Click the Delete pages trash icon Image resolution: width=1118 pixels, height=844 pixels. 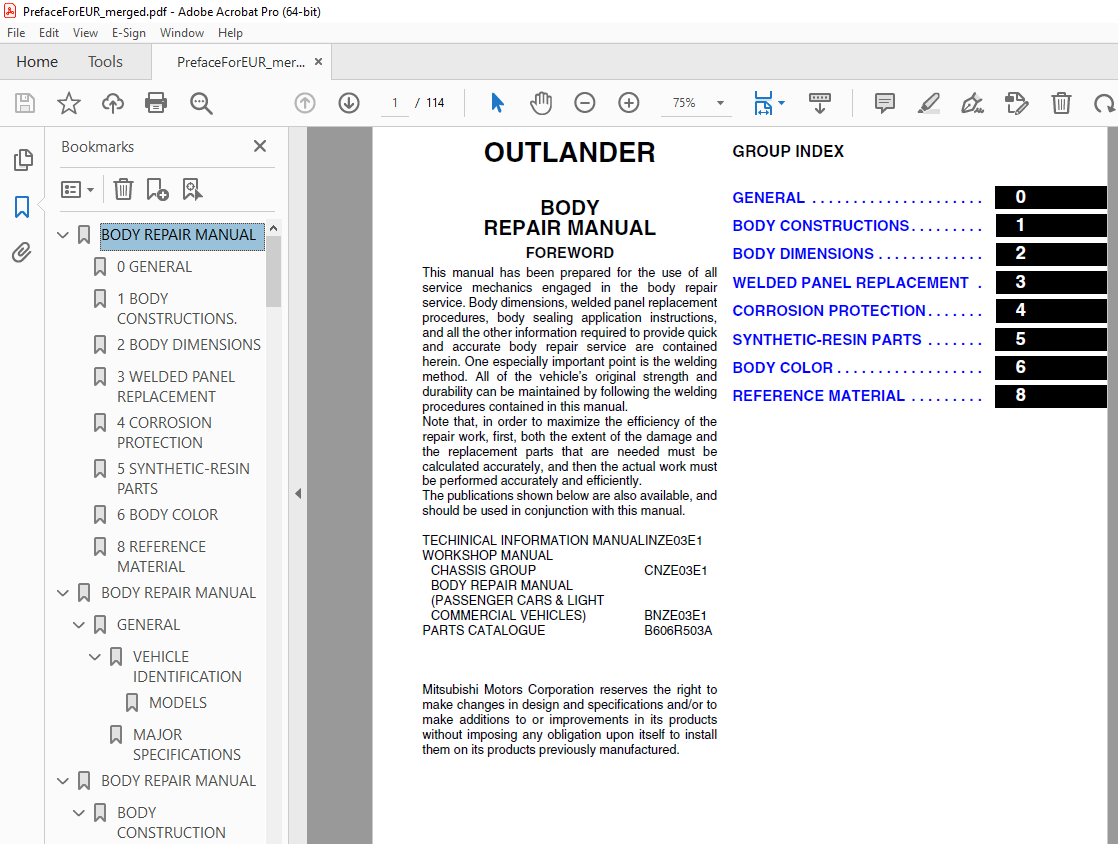(1060, 103)
